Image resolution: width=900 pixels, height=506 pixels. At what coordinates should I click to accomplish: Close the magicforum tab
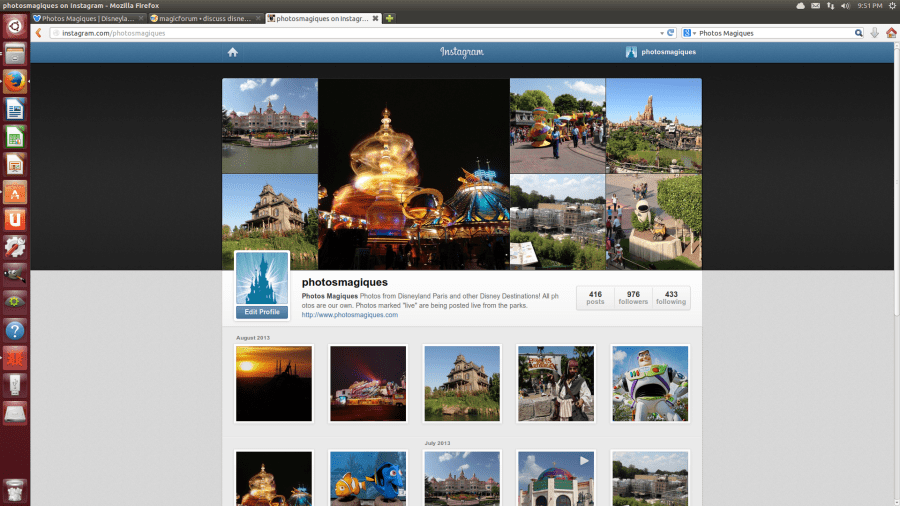click(x=258, y=18)
